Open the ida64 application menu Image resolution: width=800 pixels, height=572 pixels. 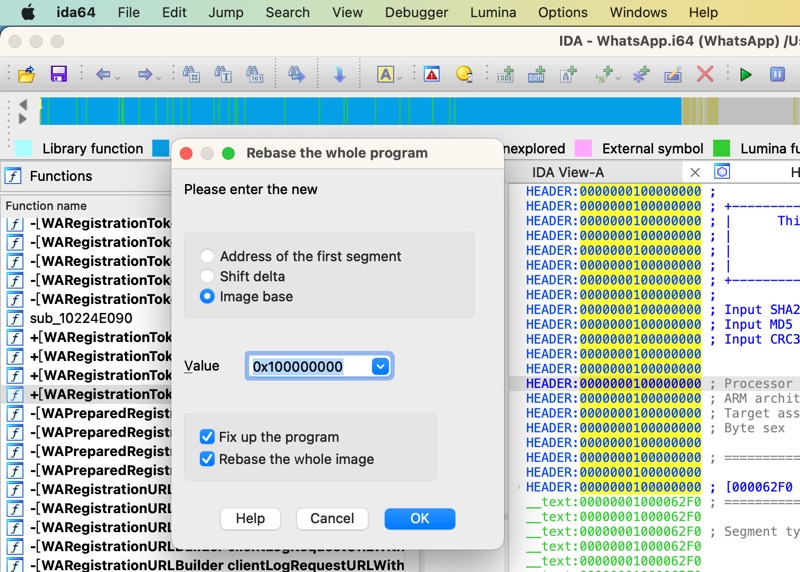click(x=76, y=12)
